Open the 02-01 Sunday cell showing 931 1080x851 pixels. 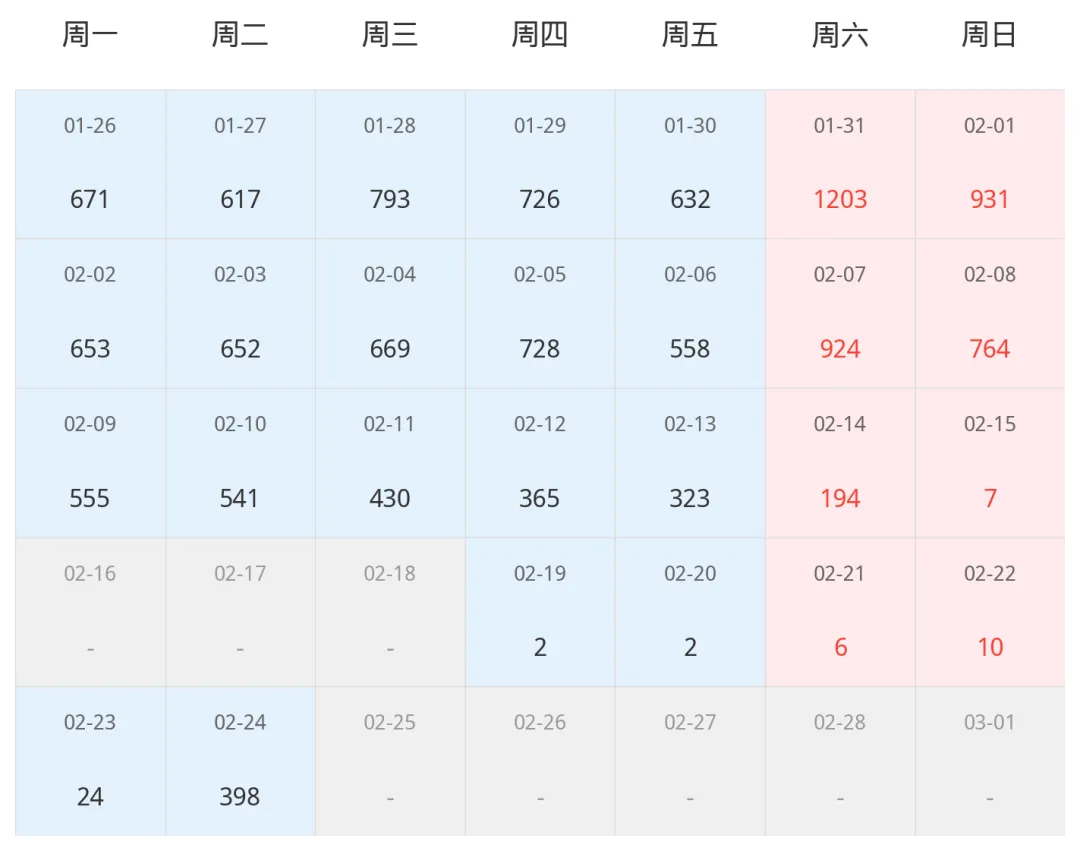(990, 164)
